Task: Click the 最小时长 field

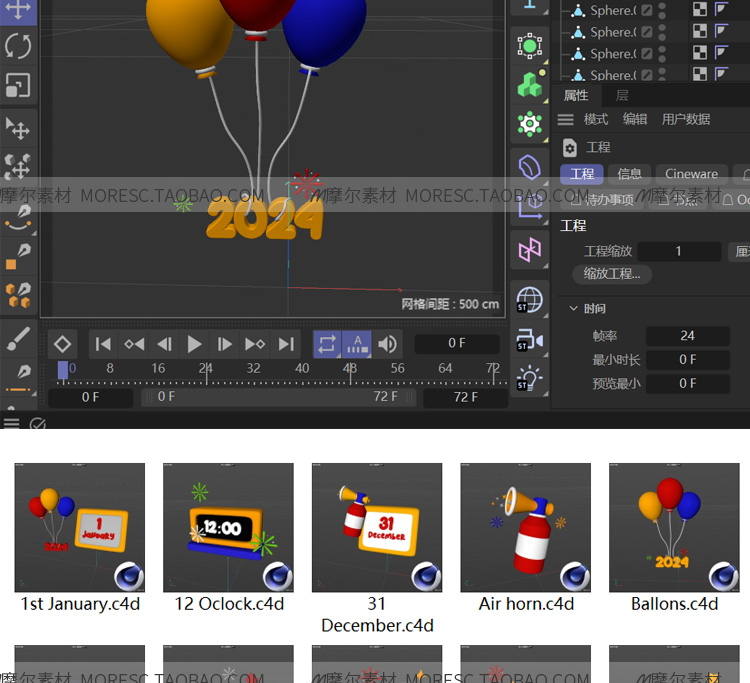Action: [x=687, y=360]
